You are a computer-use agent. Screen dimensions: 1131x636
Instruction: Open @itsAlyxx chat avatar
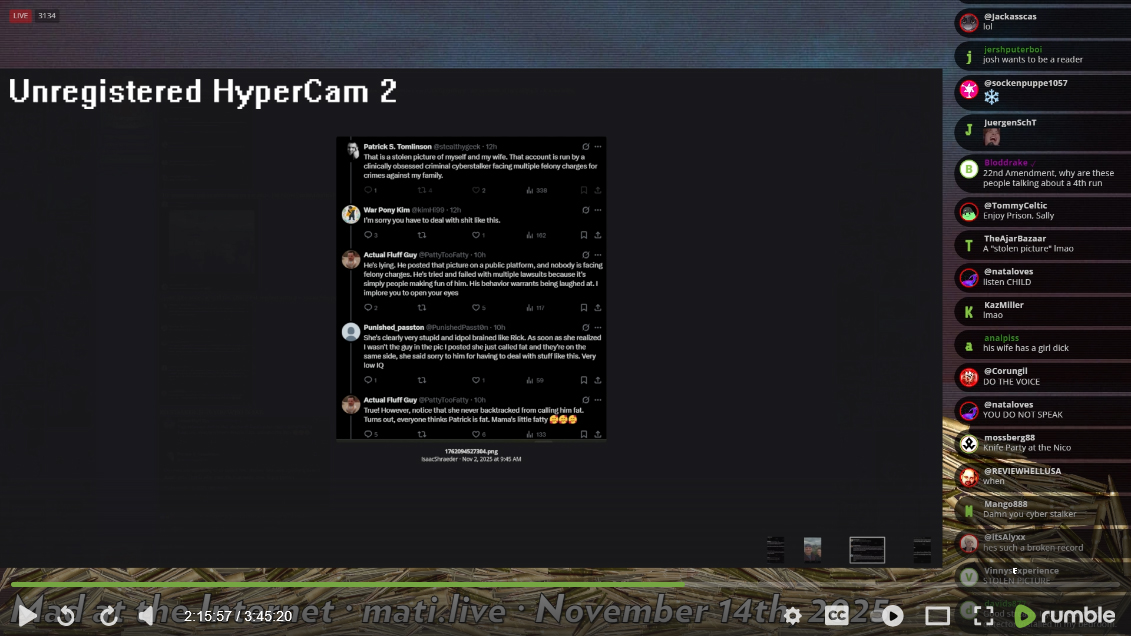(969, 543)
